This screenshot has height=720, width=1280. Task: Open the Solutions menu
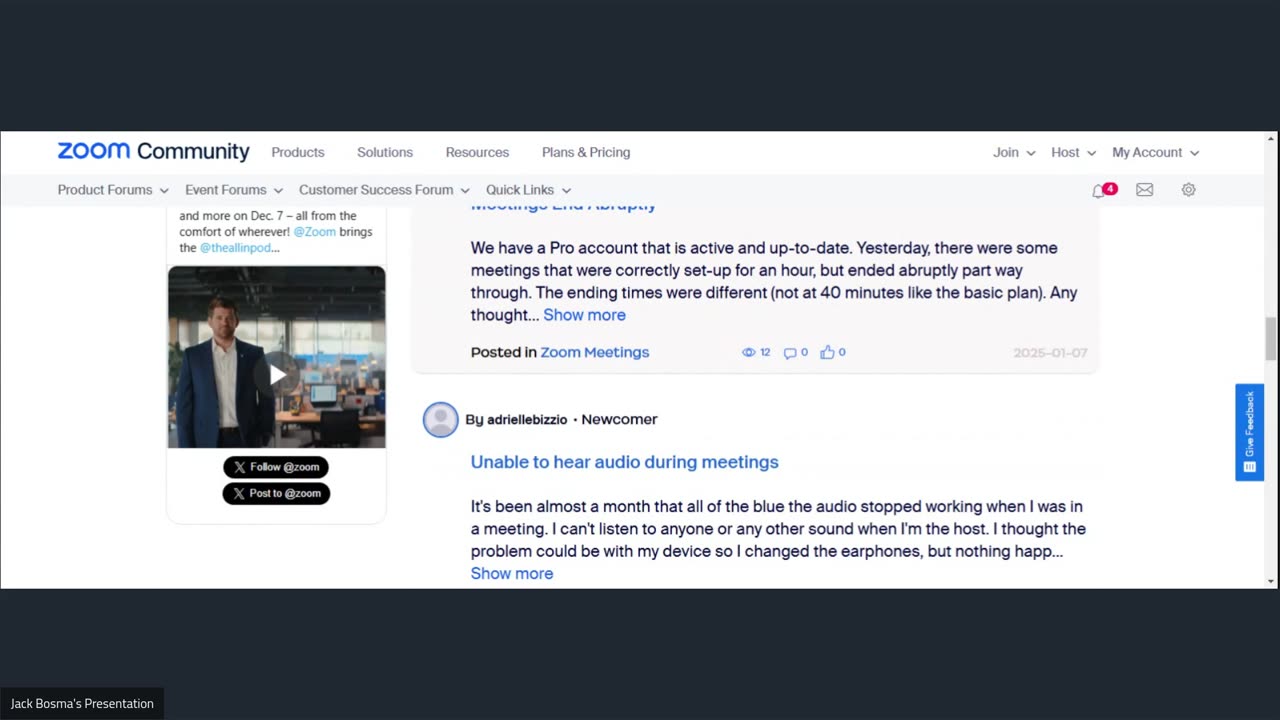(385, 152)
